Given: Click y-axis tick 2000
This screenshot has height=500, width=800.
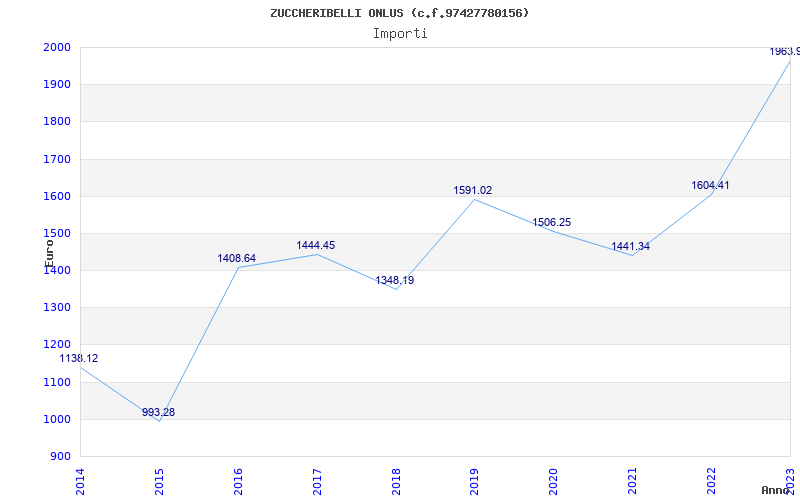Looking at the screenshot, I should pos(55,47).
